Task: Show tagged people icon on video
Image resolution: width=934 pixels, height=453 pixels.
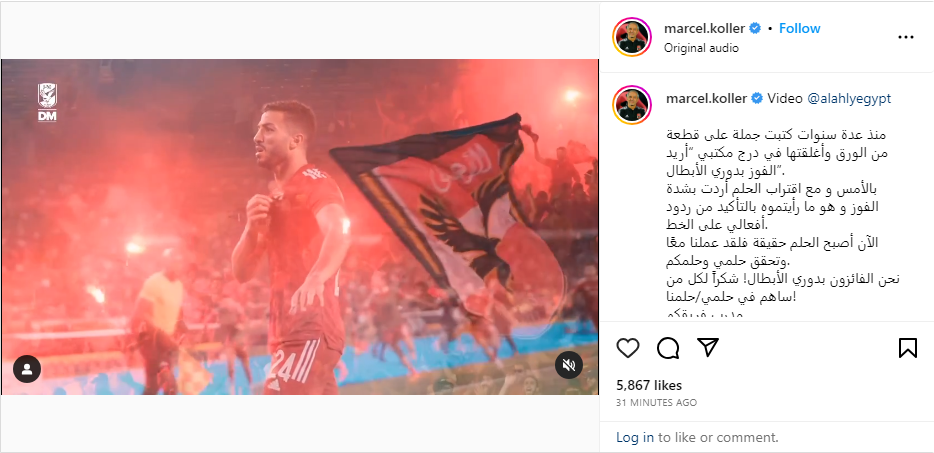Action: tap(27, 369)
